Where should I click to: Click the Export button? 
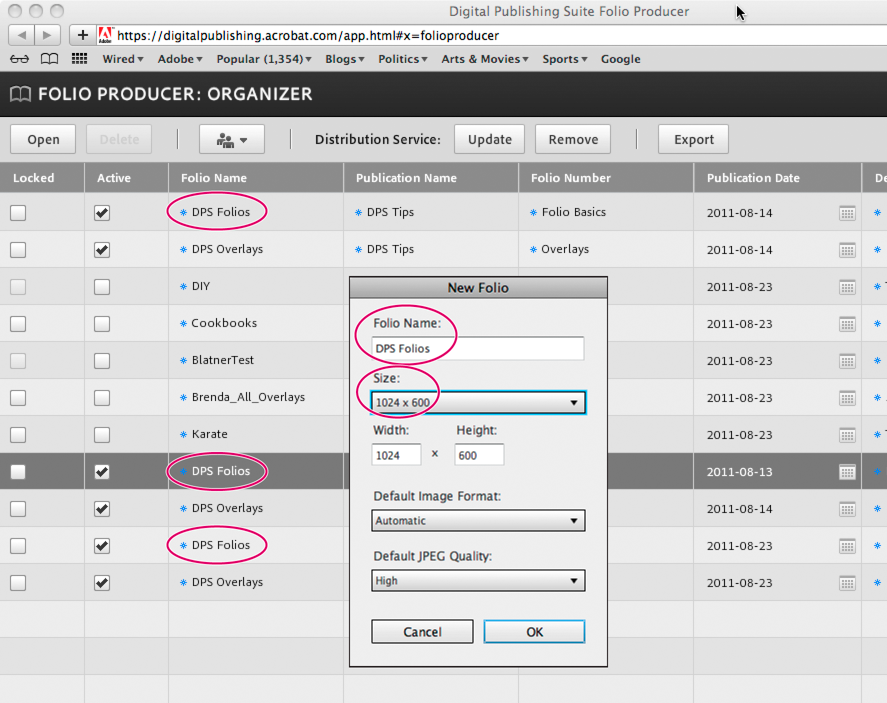click(694, 139)
